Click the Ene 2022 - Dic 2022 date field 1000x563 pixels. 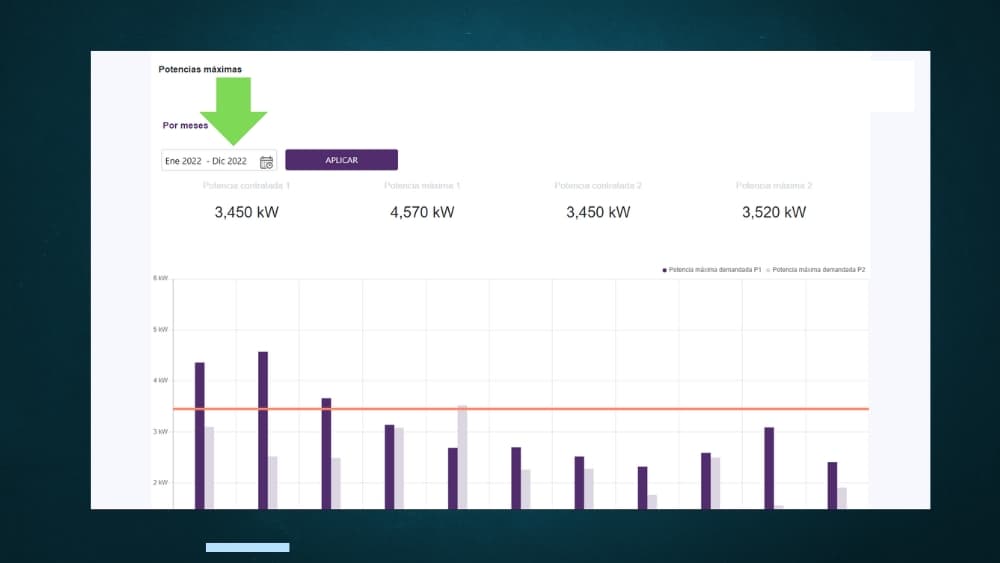coord(208,161)
